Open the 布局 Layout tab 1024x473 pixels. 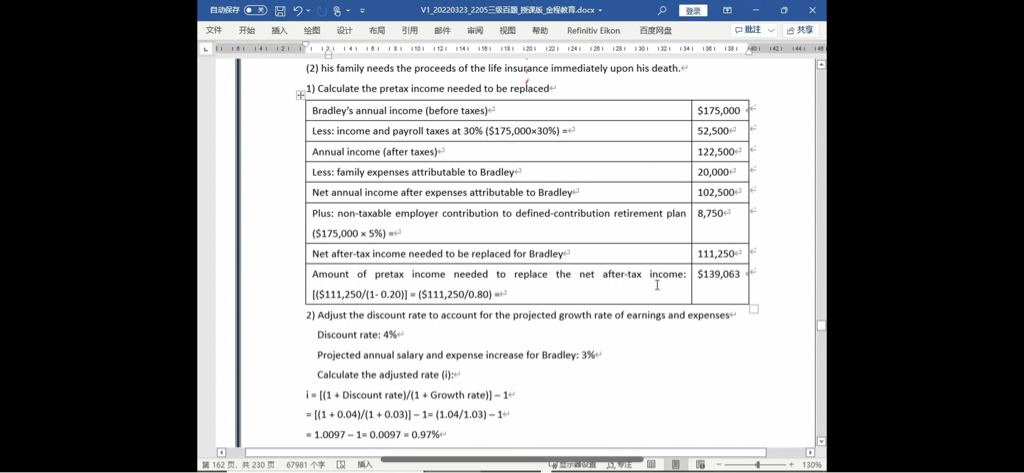coord(377,31)
